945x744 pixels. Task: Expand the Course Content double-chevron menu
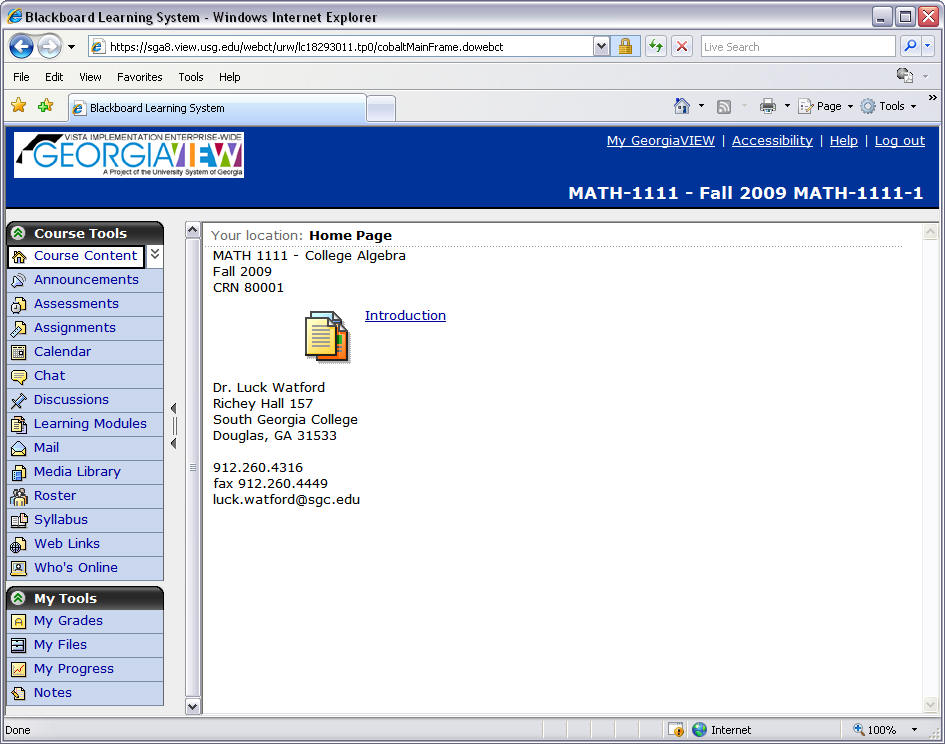tap(155, 254)
